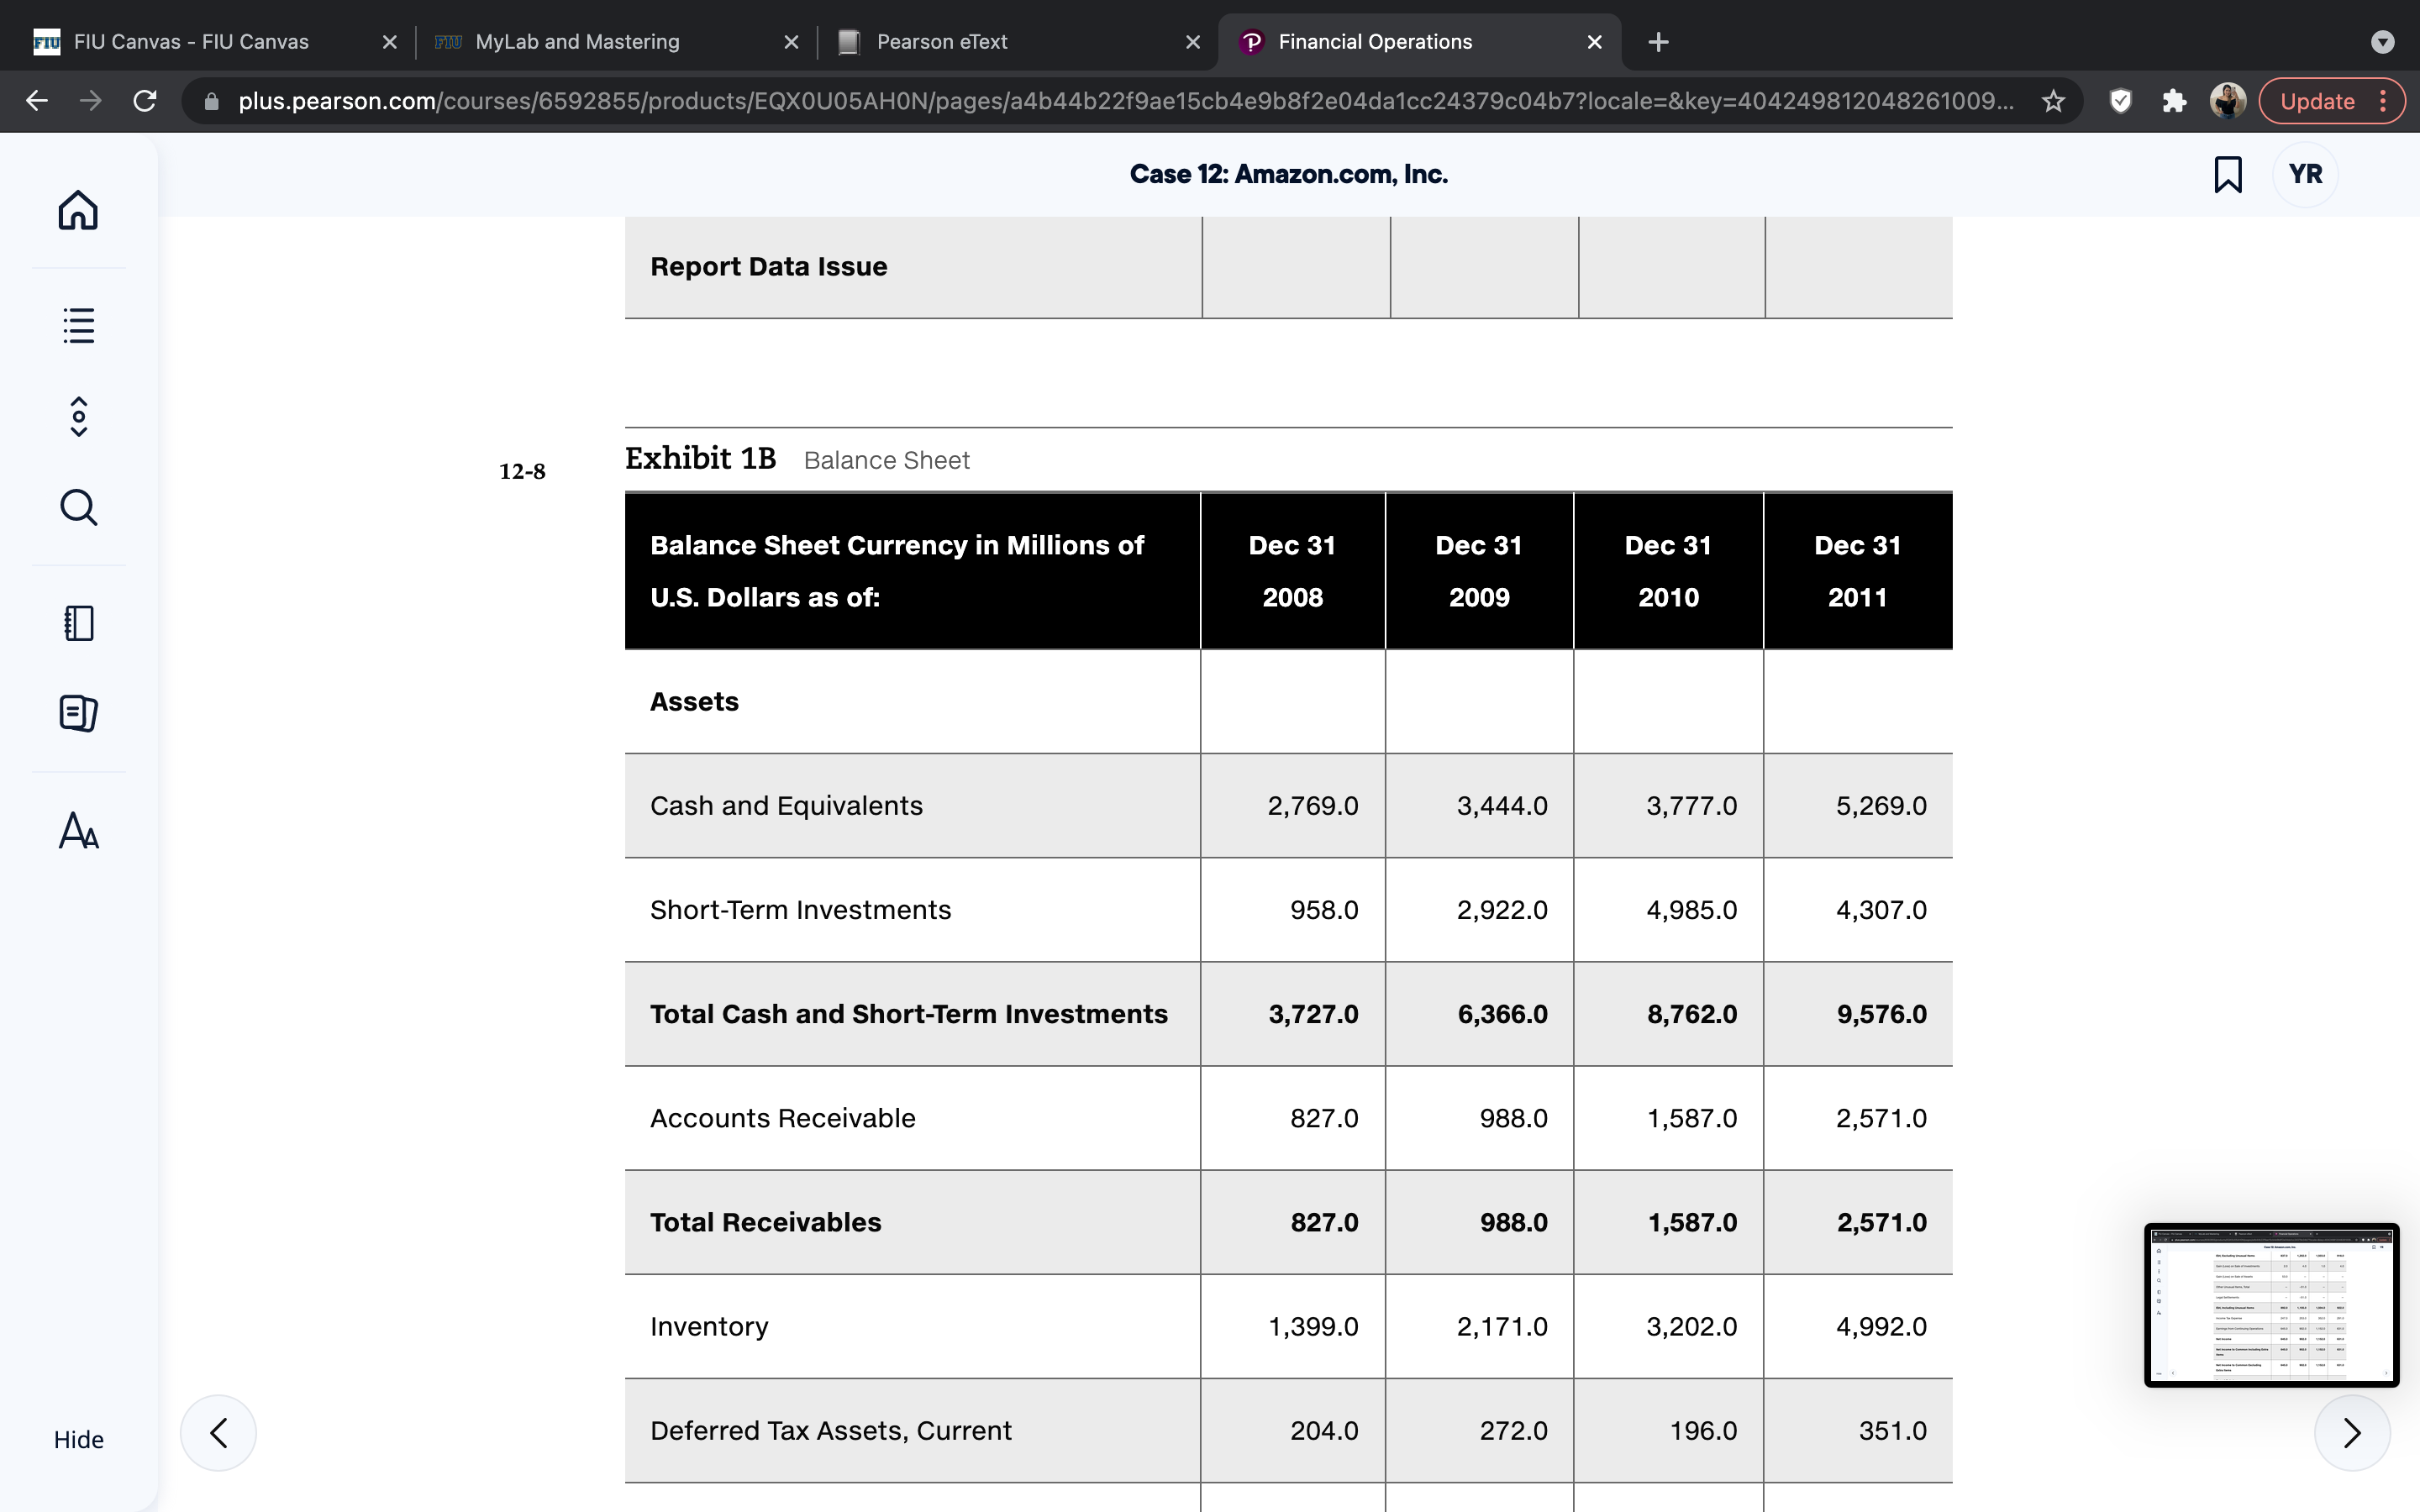Image resolution: width=2420 pixels, height=1512 pixels.
Task: Hide the sidebar navigation panel
Action: (x=78, y=1439)
